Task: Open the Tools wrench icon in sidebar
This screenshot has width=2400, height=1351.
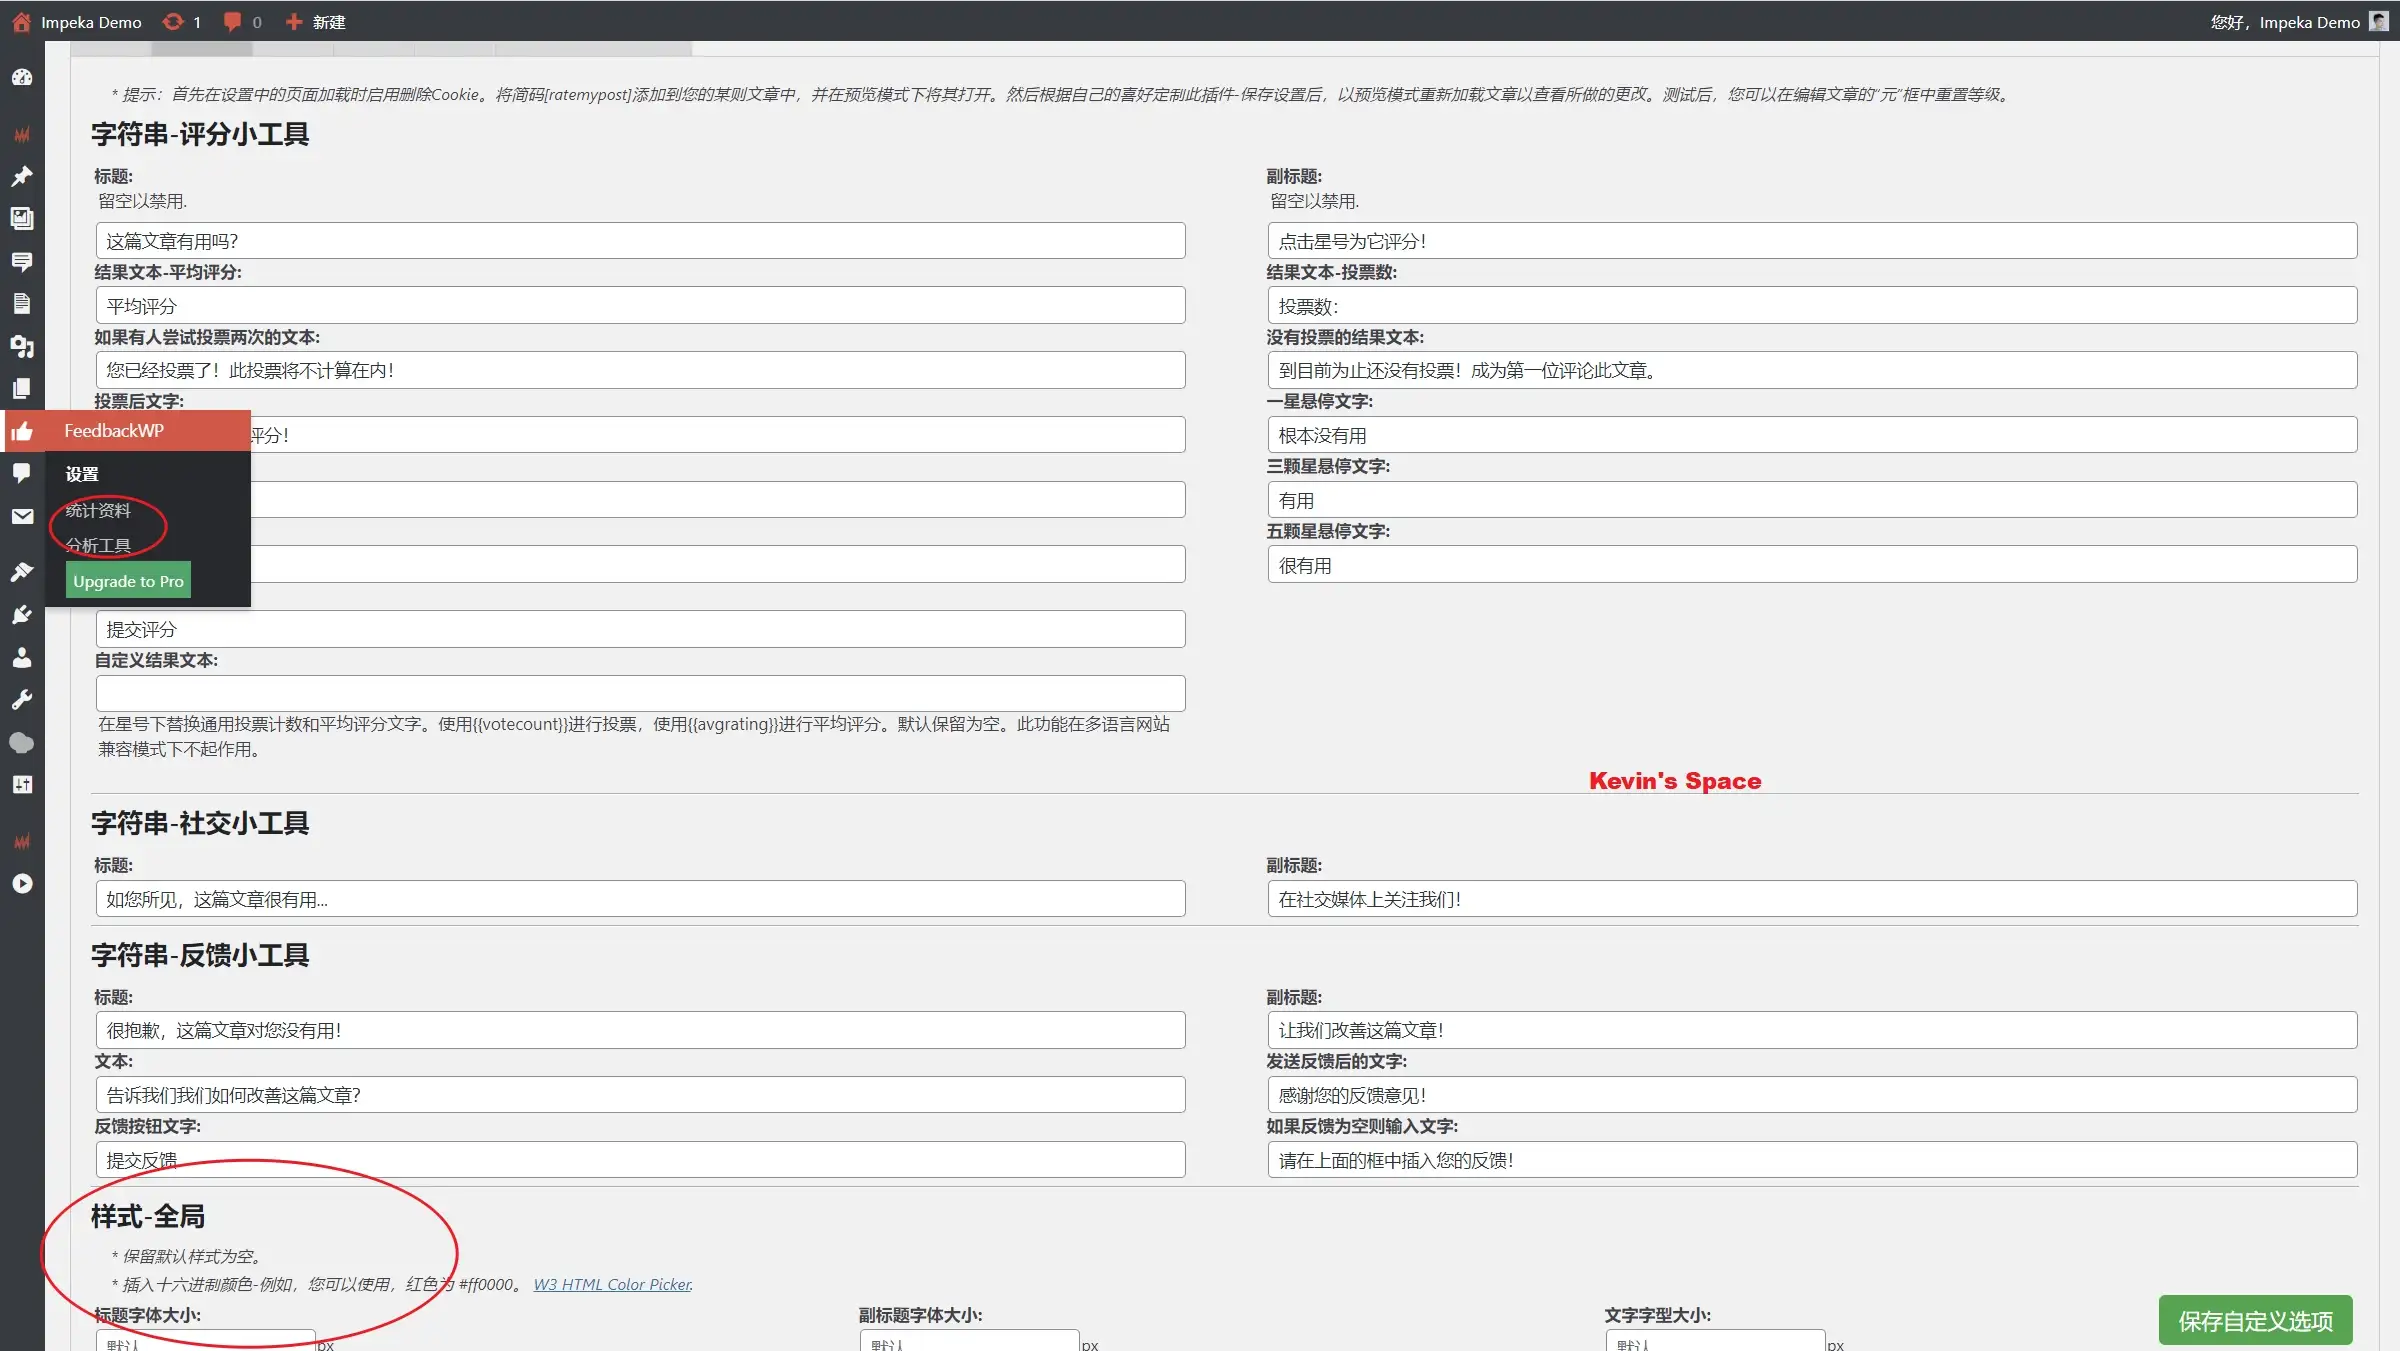Action: point(22,700)
